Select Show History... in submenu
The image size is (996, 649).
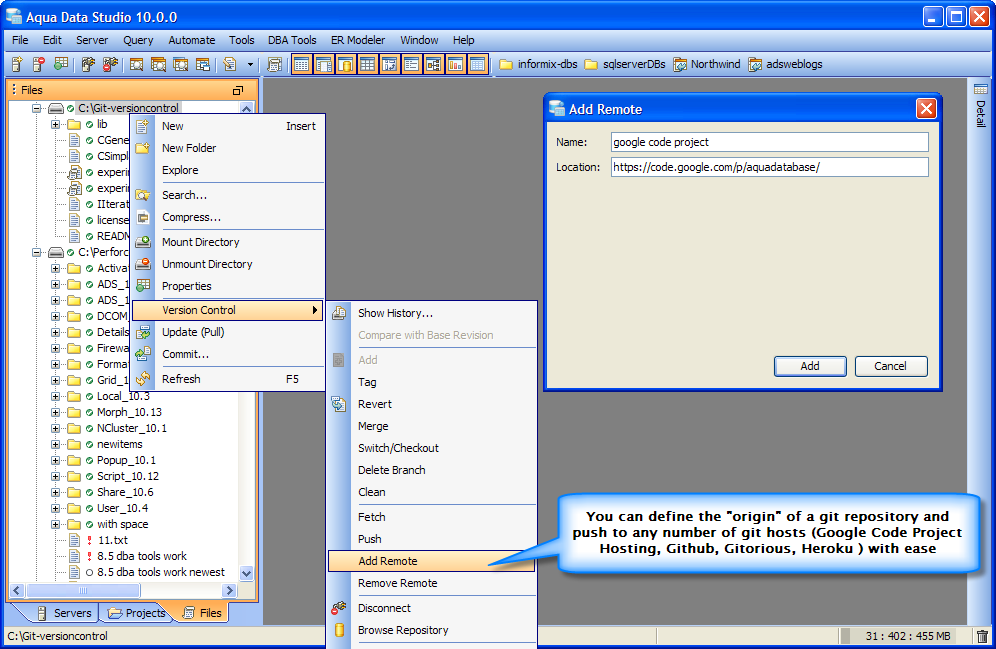431,313
